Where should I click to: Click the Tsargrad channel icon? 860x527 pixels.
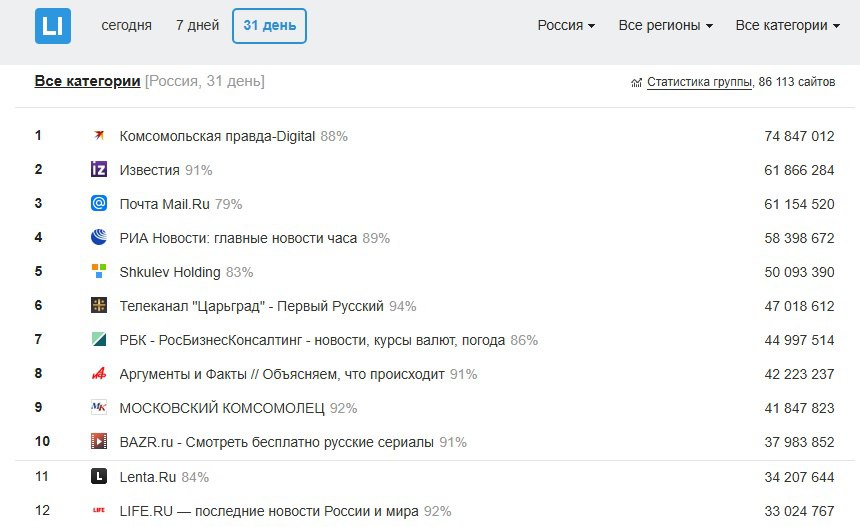98,306
